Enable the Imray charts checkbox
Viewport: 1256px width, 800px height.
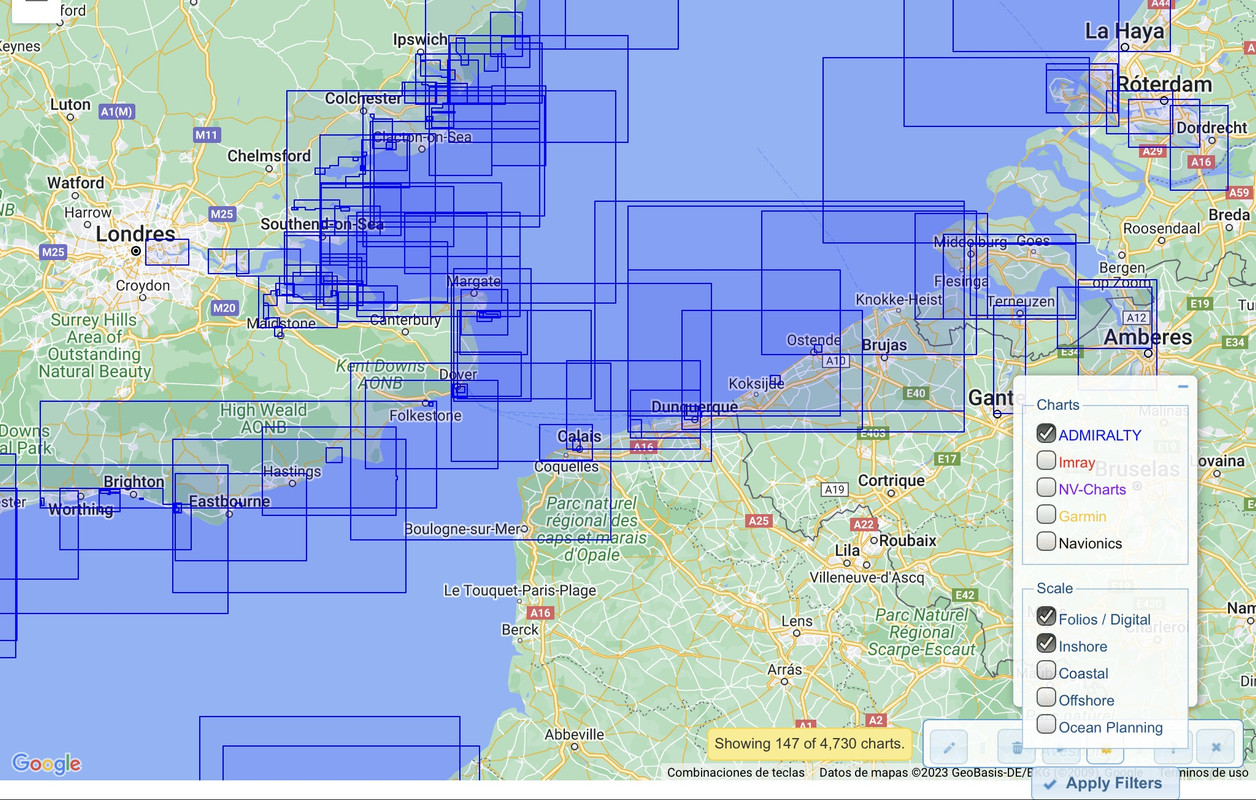coord(1046,461)
